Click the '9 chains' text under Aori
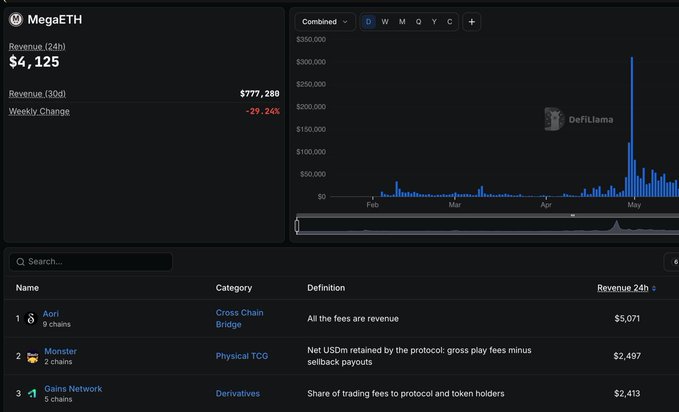Viewport: 679px width, 412px height. click(x=56, y=324)
